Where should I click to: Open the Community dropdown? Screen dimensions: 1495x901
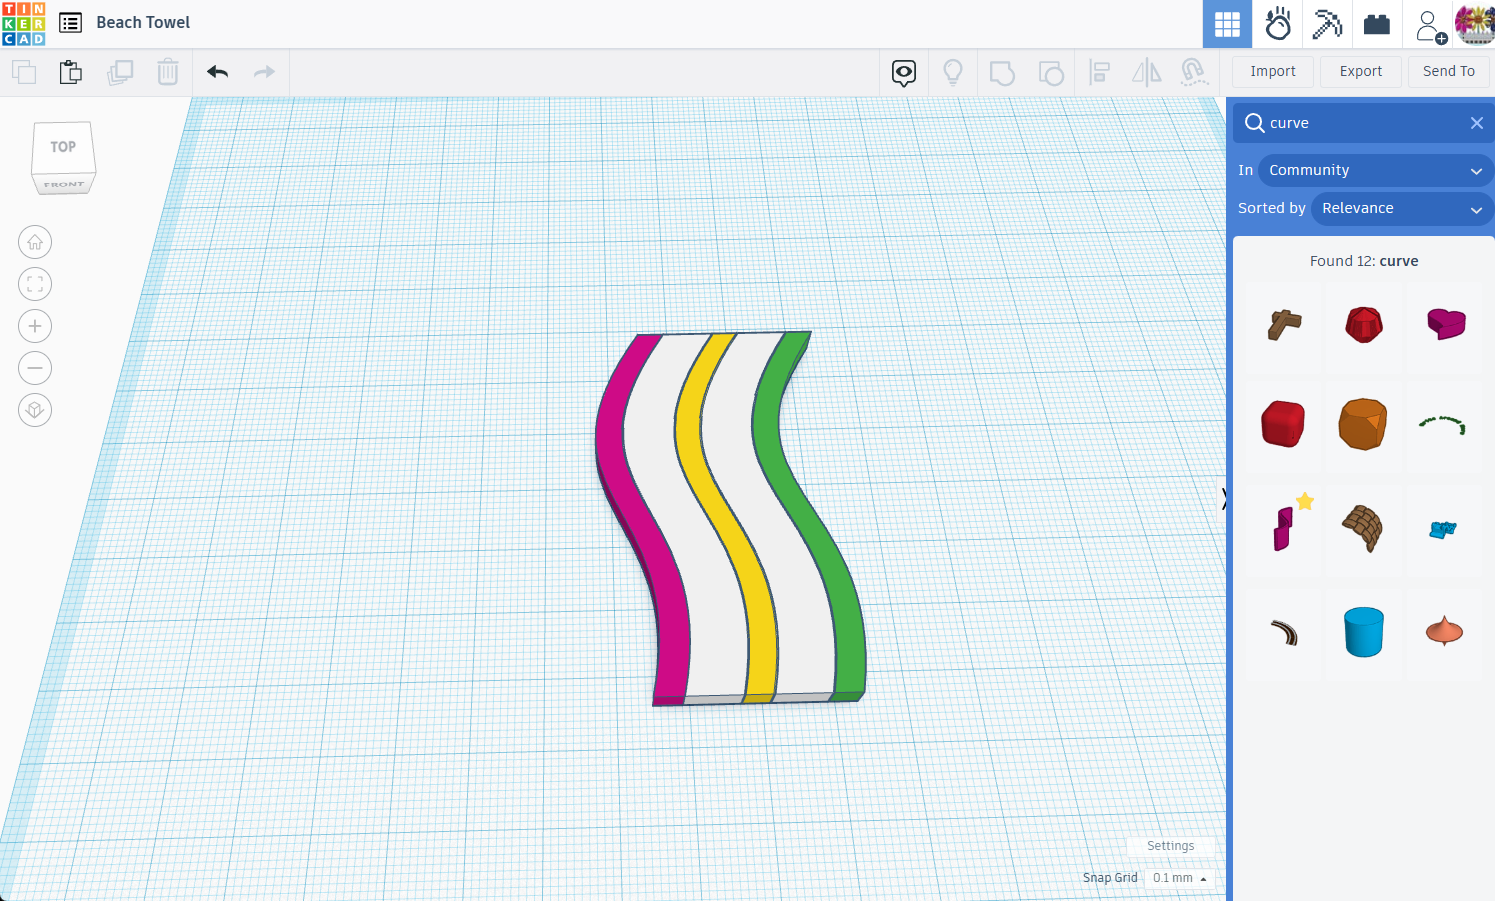1376,170
